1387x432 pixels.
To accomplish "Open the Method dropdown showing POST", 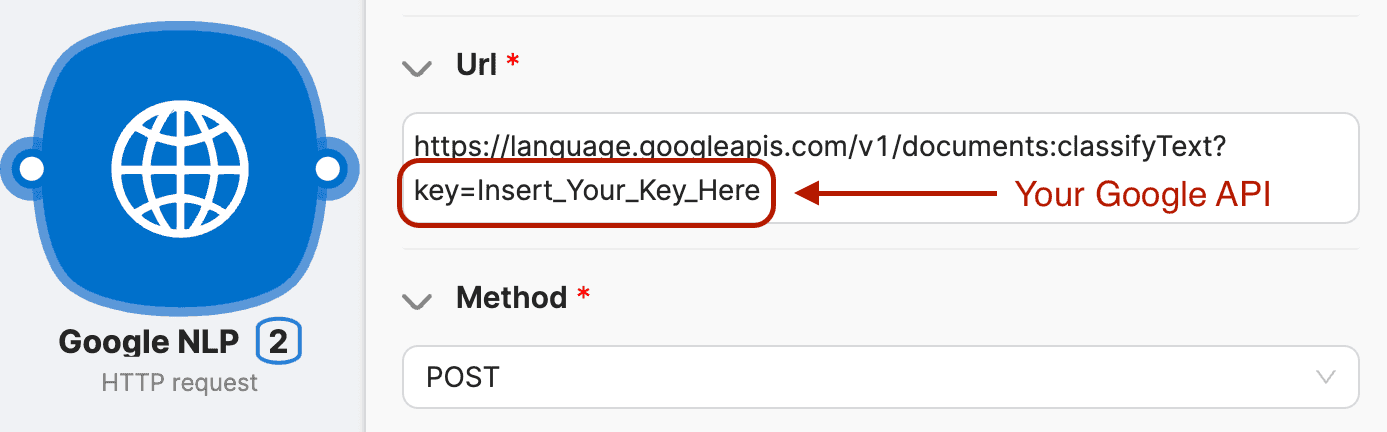I will (x=880, y=377).
